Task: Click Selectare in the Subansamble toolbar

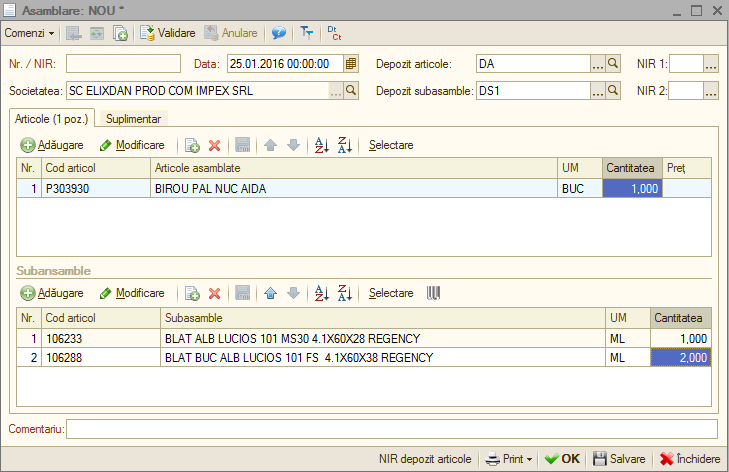Action: coord(391,293)
